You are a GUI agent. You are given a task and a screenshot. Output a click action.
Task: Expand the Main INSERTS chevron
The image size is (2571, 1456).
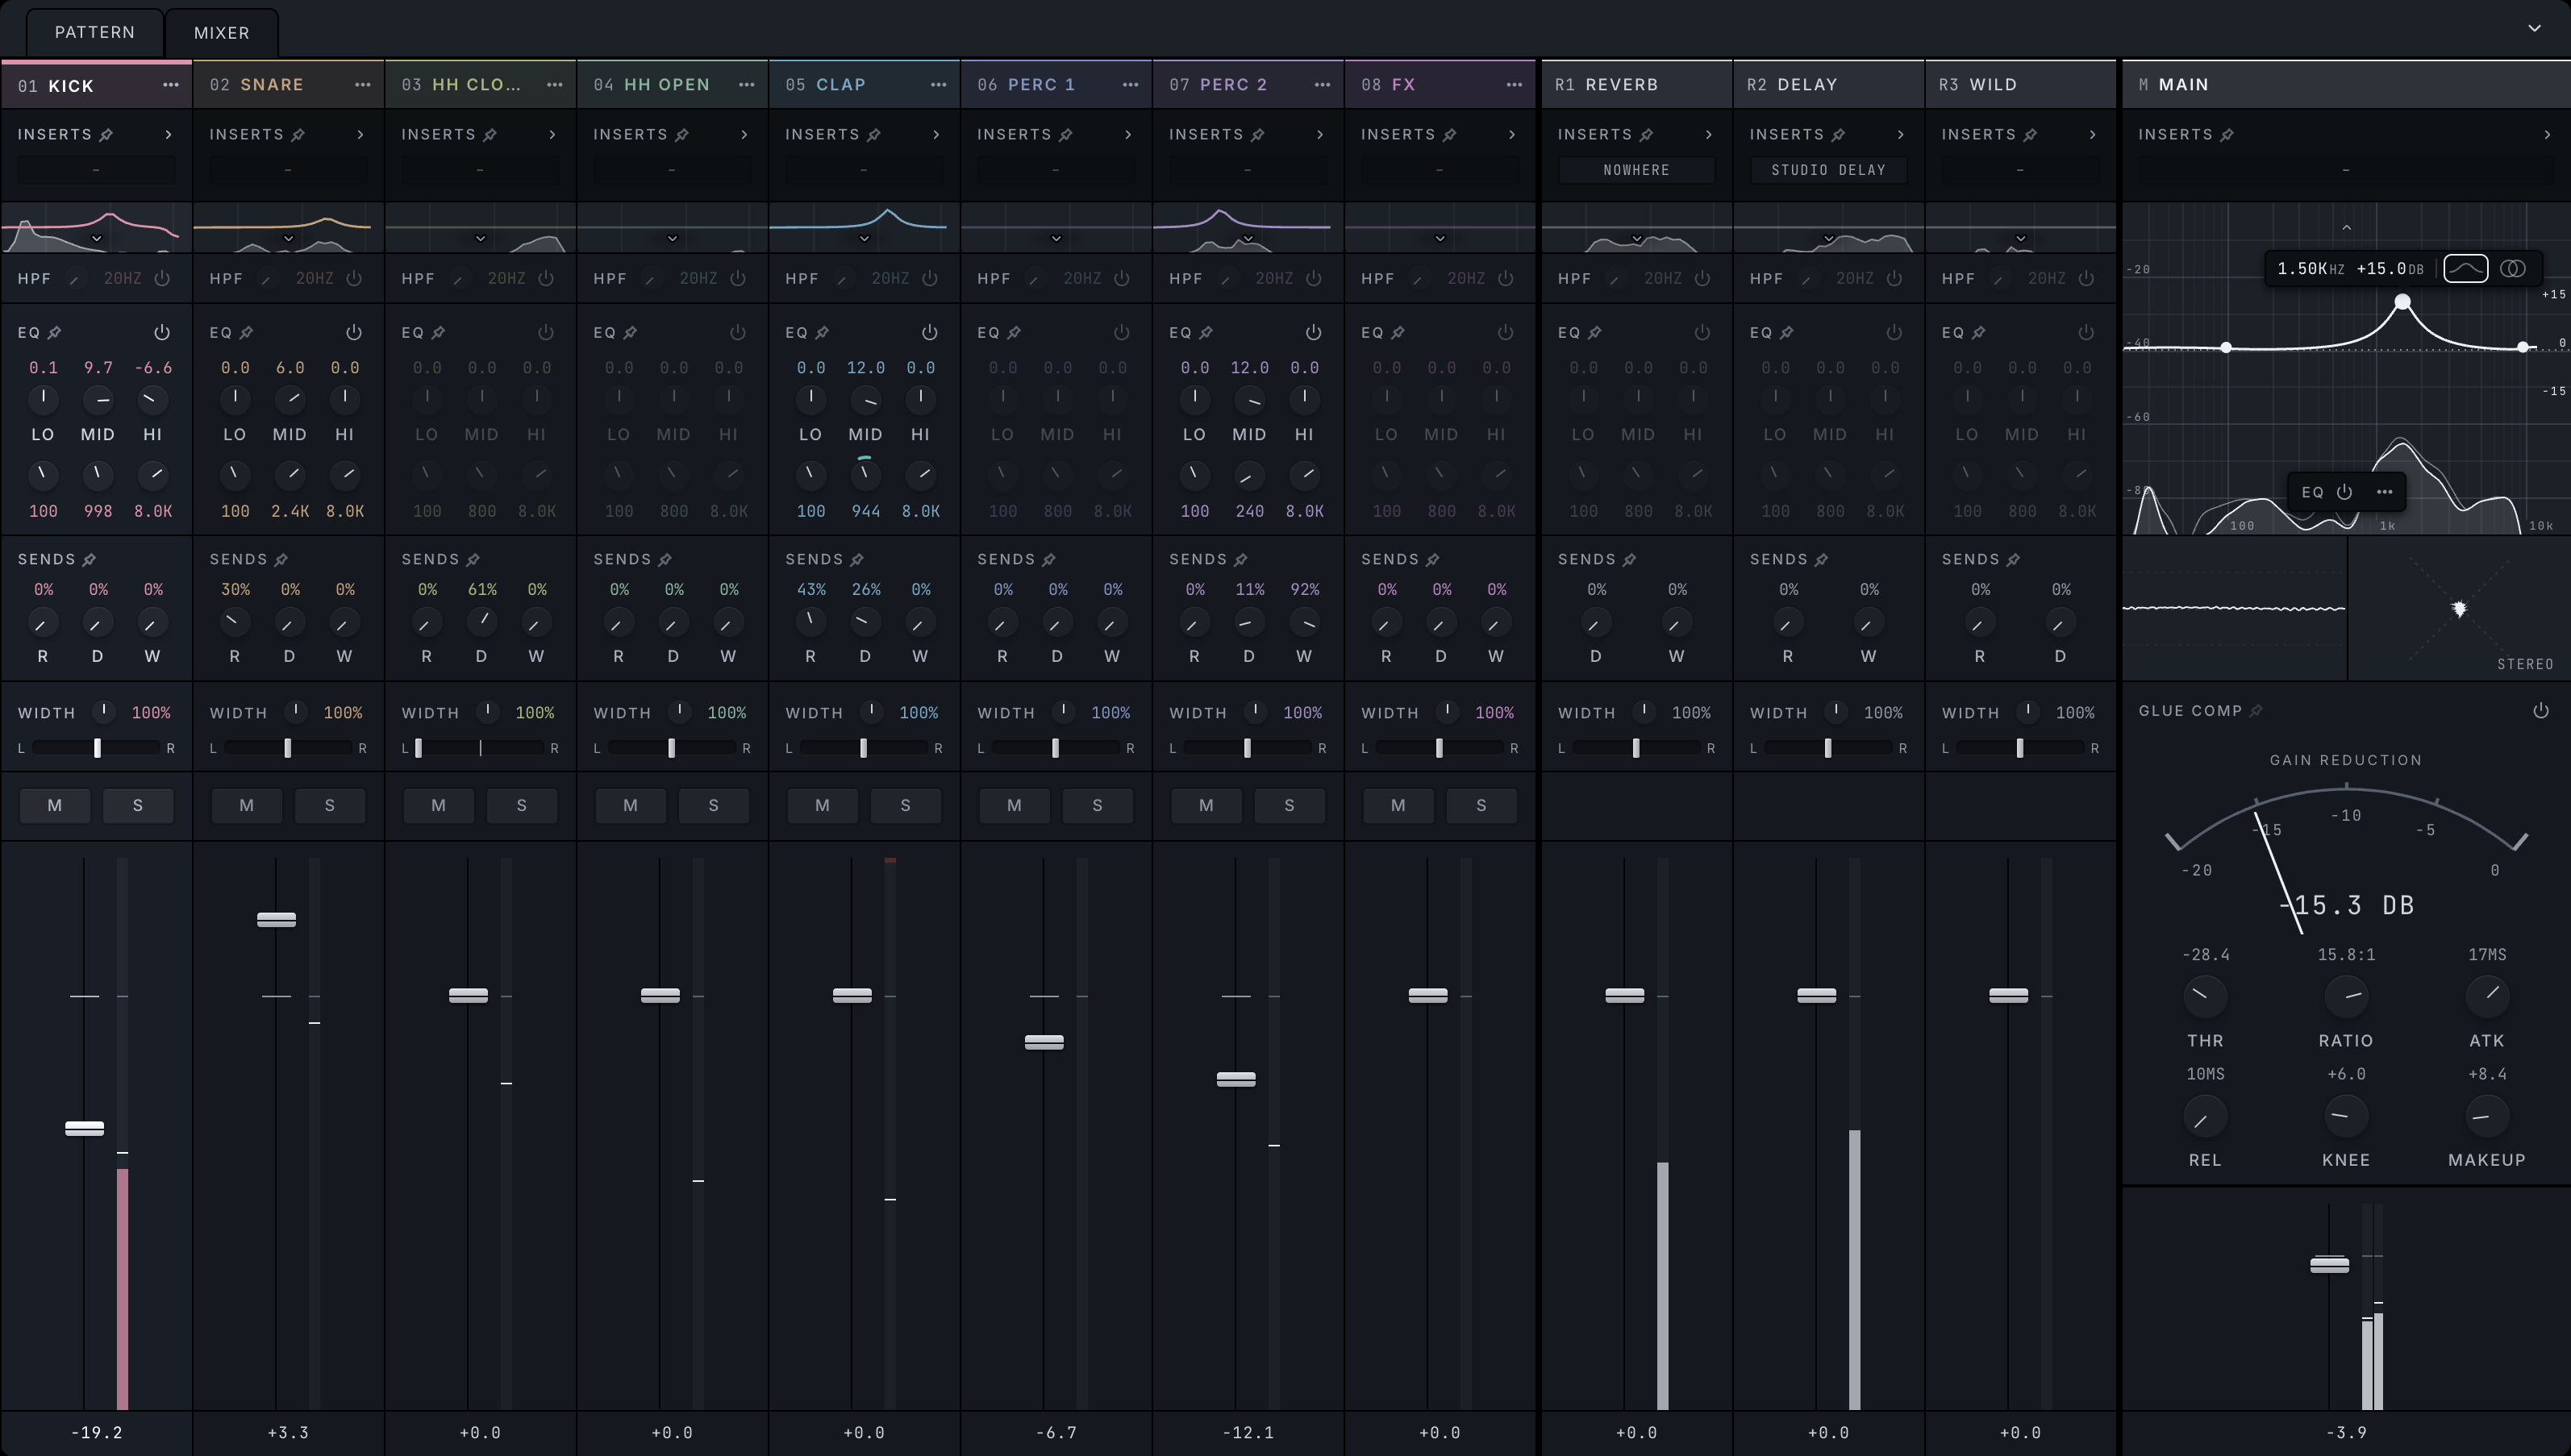[2547, 135]
